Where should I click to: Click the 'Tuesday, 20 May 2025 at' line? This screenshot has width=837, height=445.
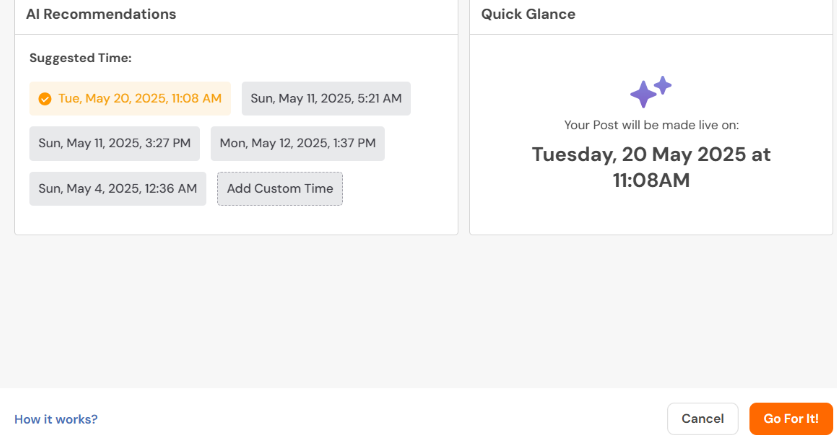651,155
